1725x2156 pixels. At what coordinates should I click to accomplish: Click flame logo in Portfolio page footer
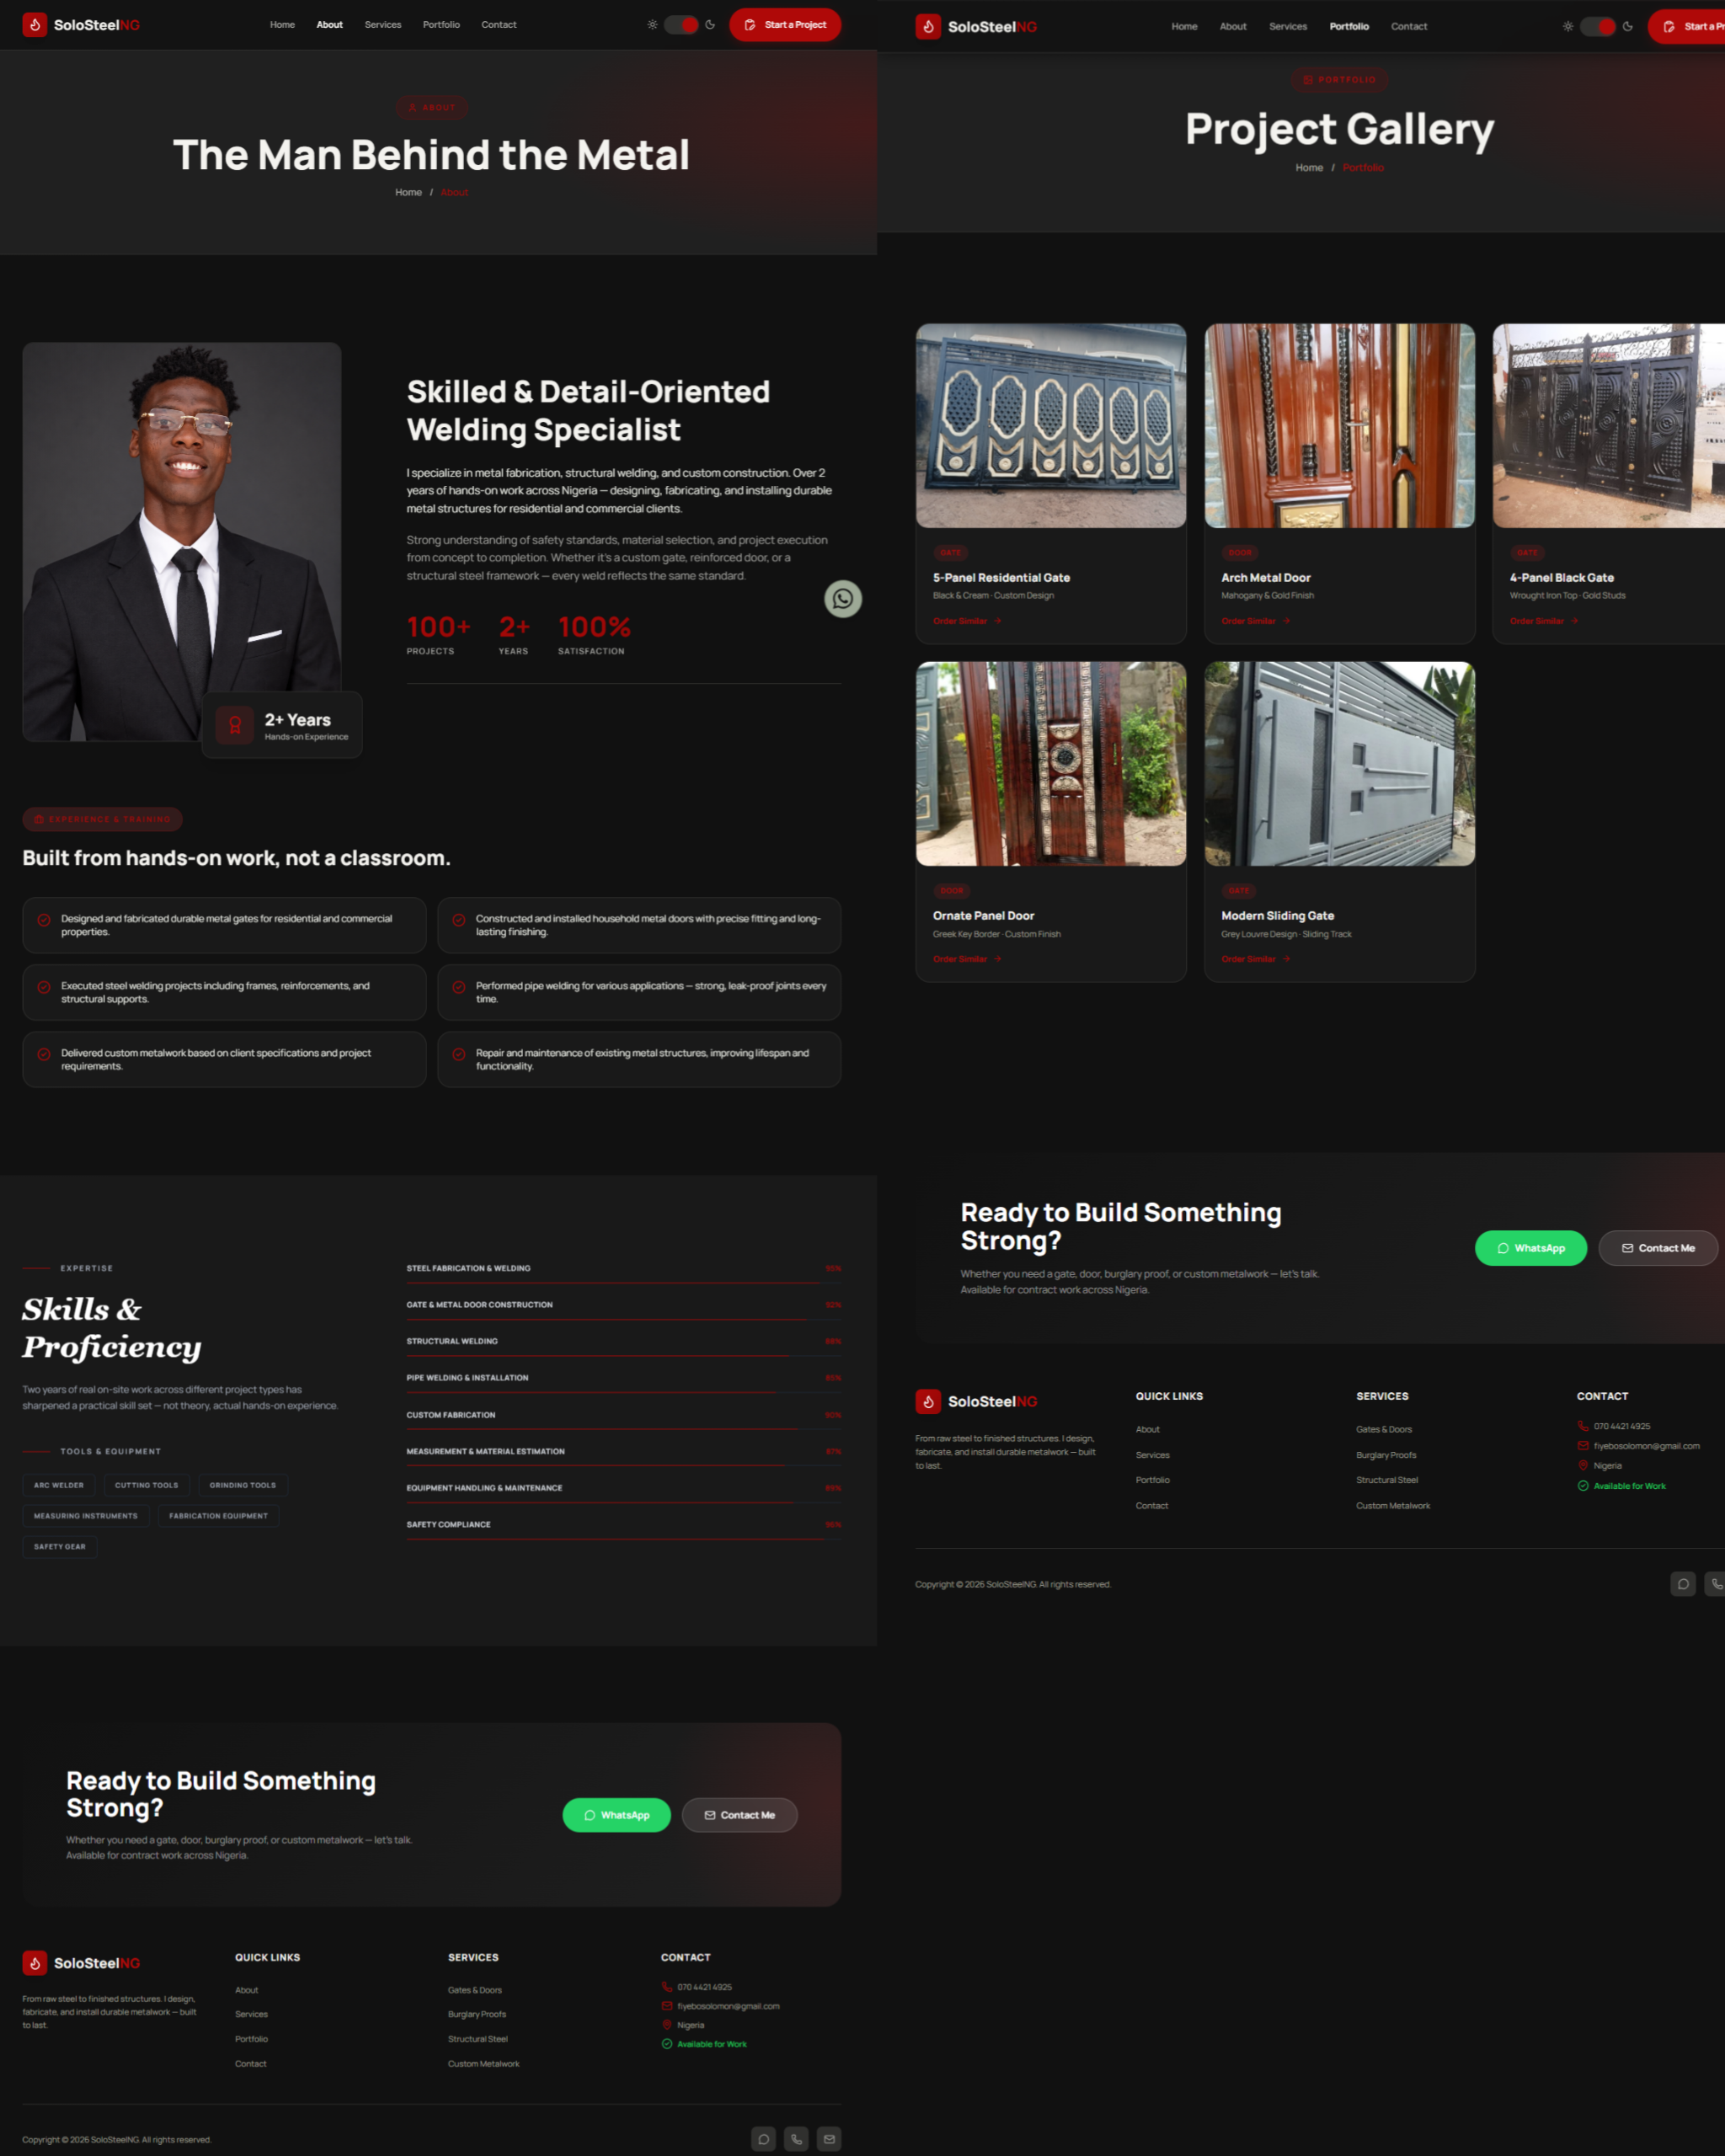click(x=928, y=1402)
